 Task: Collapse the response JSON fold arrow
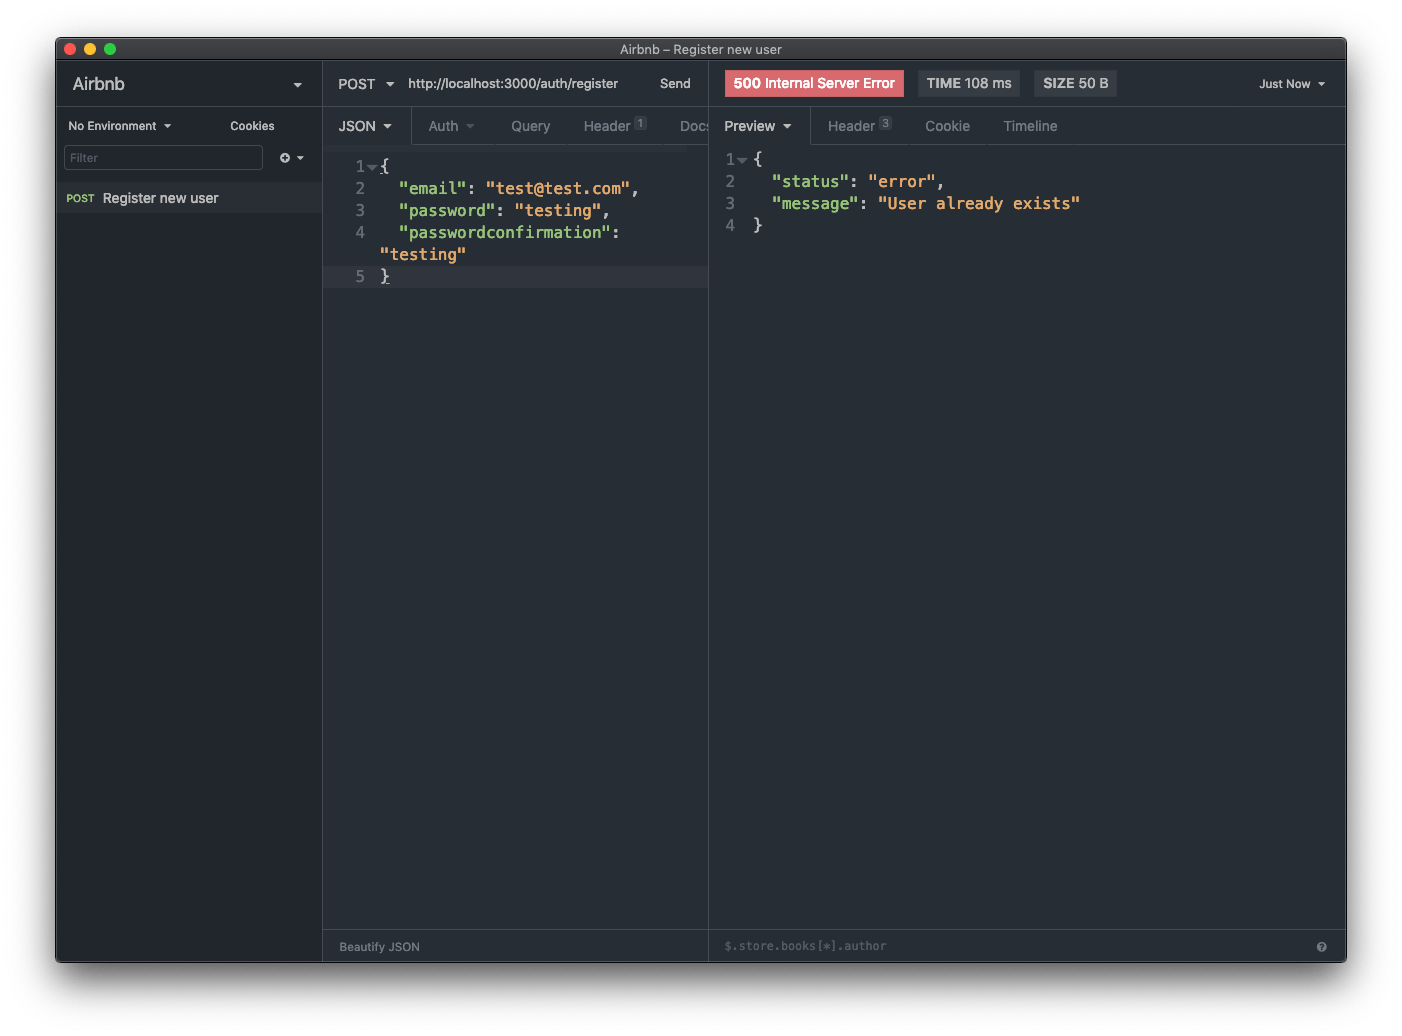(x=742, y=160)
